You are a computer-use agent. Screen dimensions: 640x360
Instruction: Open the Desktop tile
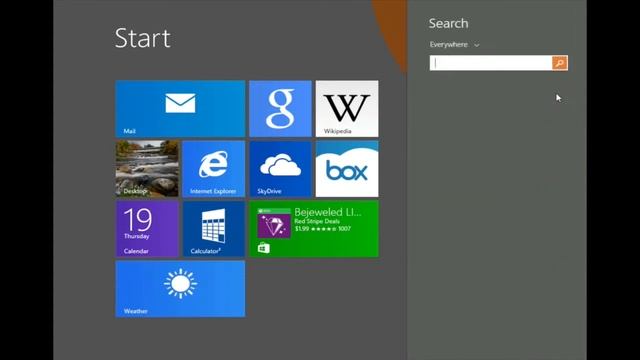coord(147,169)
